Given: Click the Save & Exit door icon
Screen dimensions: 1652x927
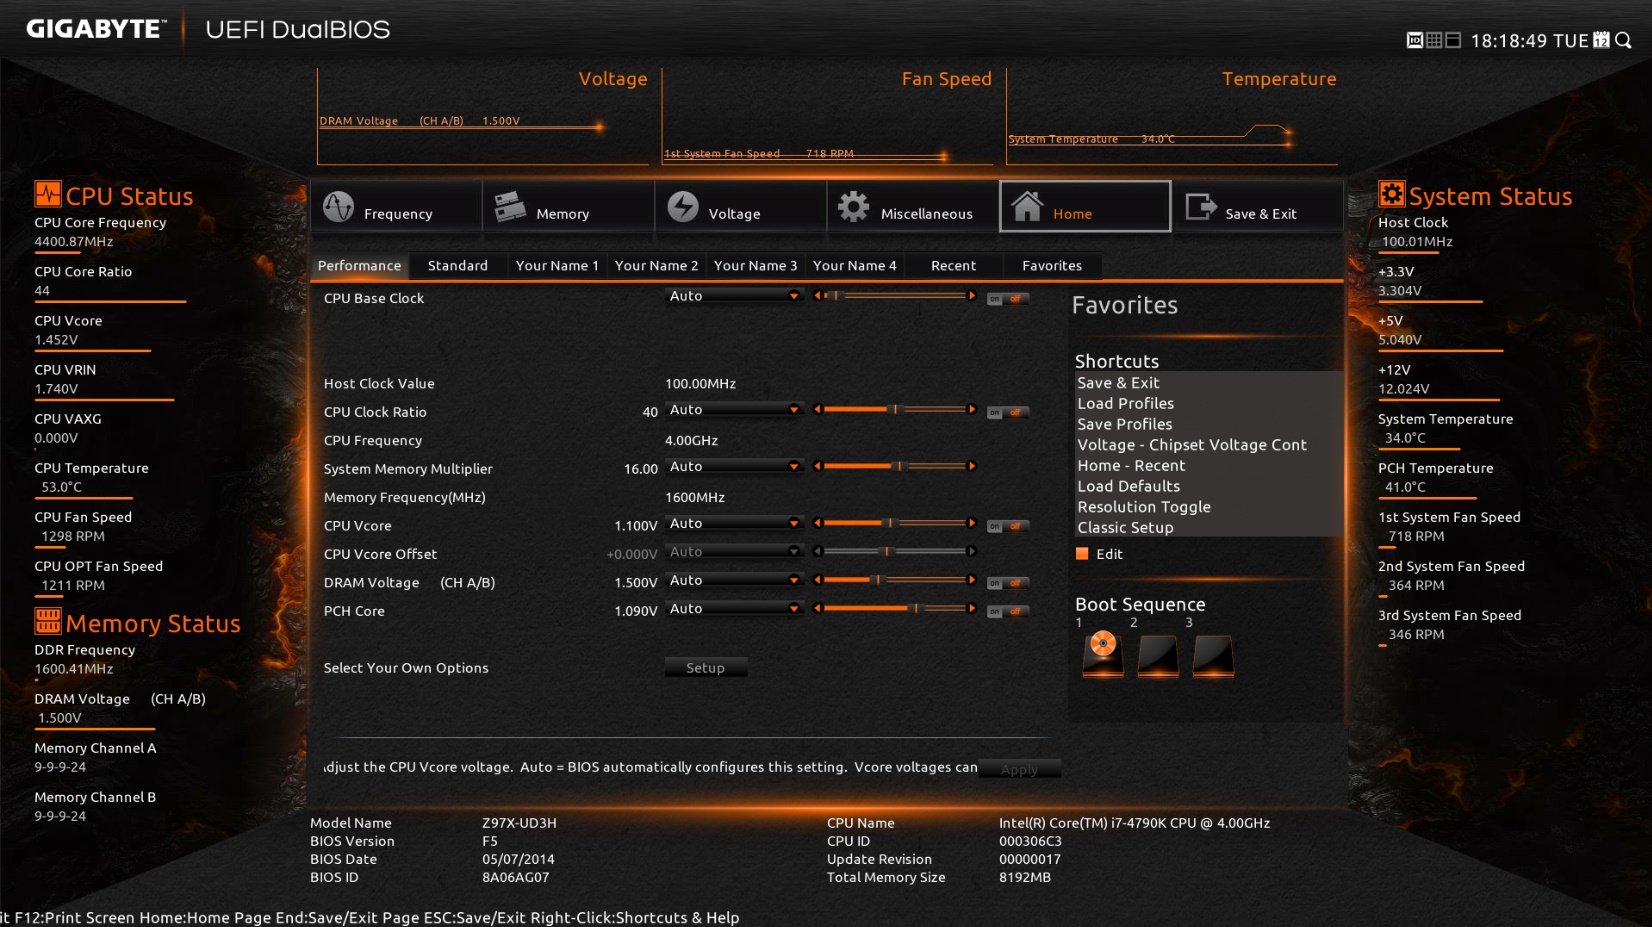Looking at the screenshot, I should click(1200, 206).
